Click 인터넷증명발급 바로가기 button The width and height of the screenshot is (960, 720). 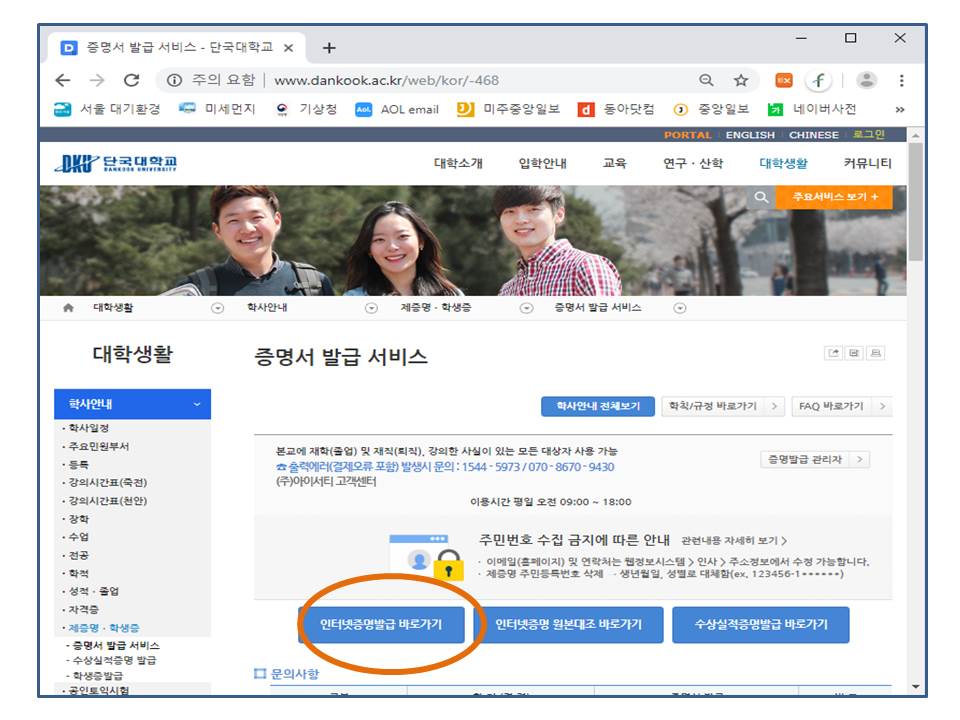(383, 625)
